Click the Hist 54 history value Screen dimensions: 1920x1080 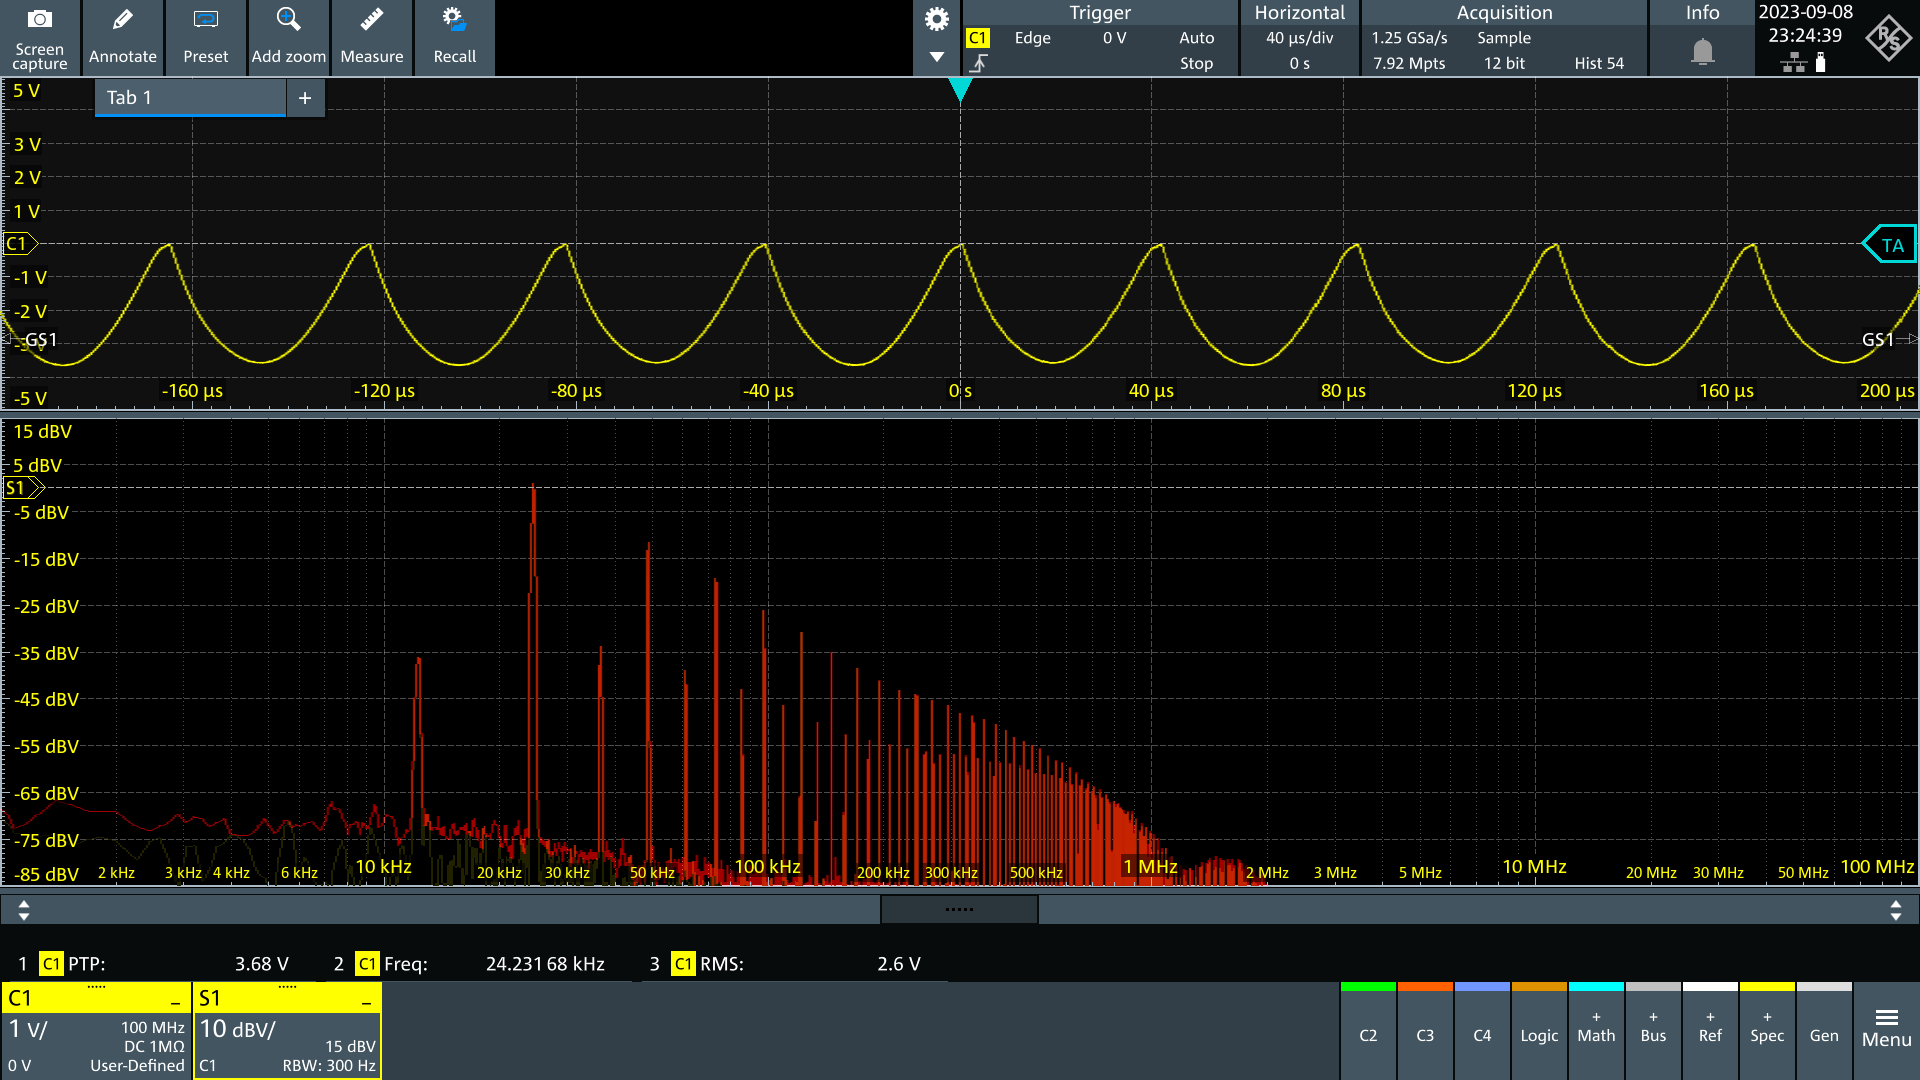click(1599, 63)
